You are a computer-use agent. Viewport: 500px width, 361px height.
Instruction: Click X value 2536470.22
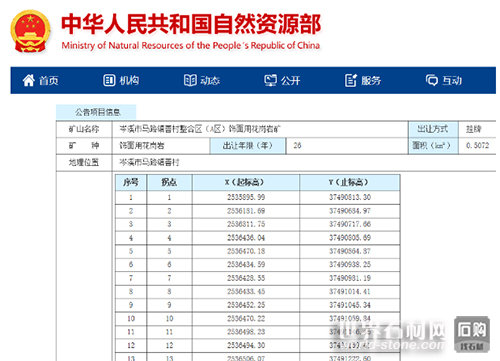pyautogui.click(x=246, y=319)
